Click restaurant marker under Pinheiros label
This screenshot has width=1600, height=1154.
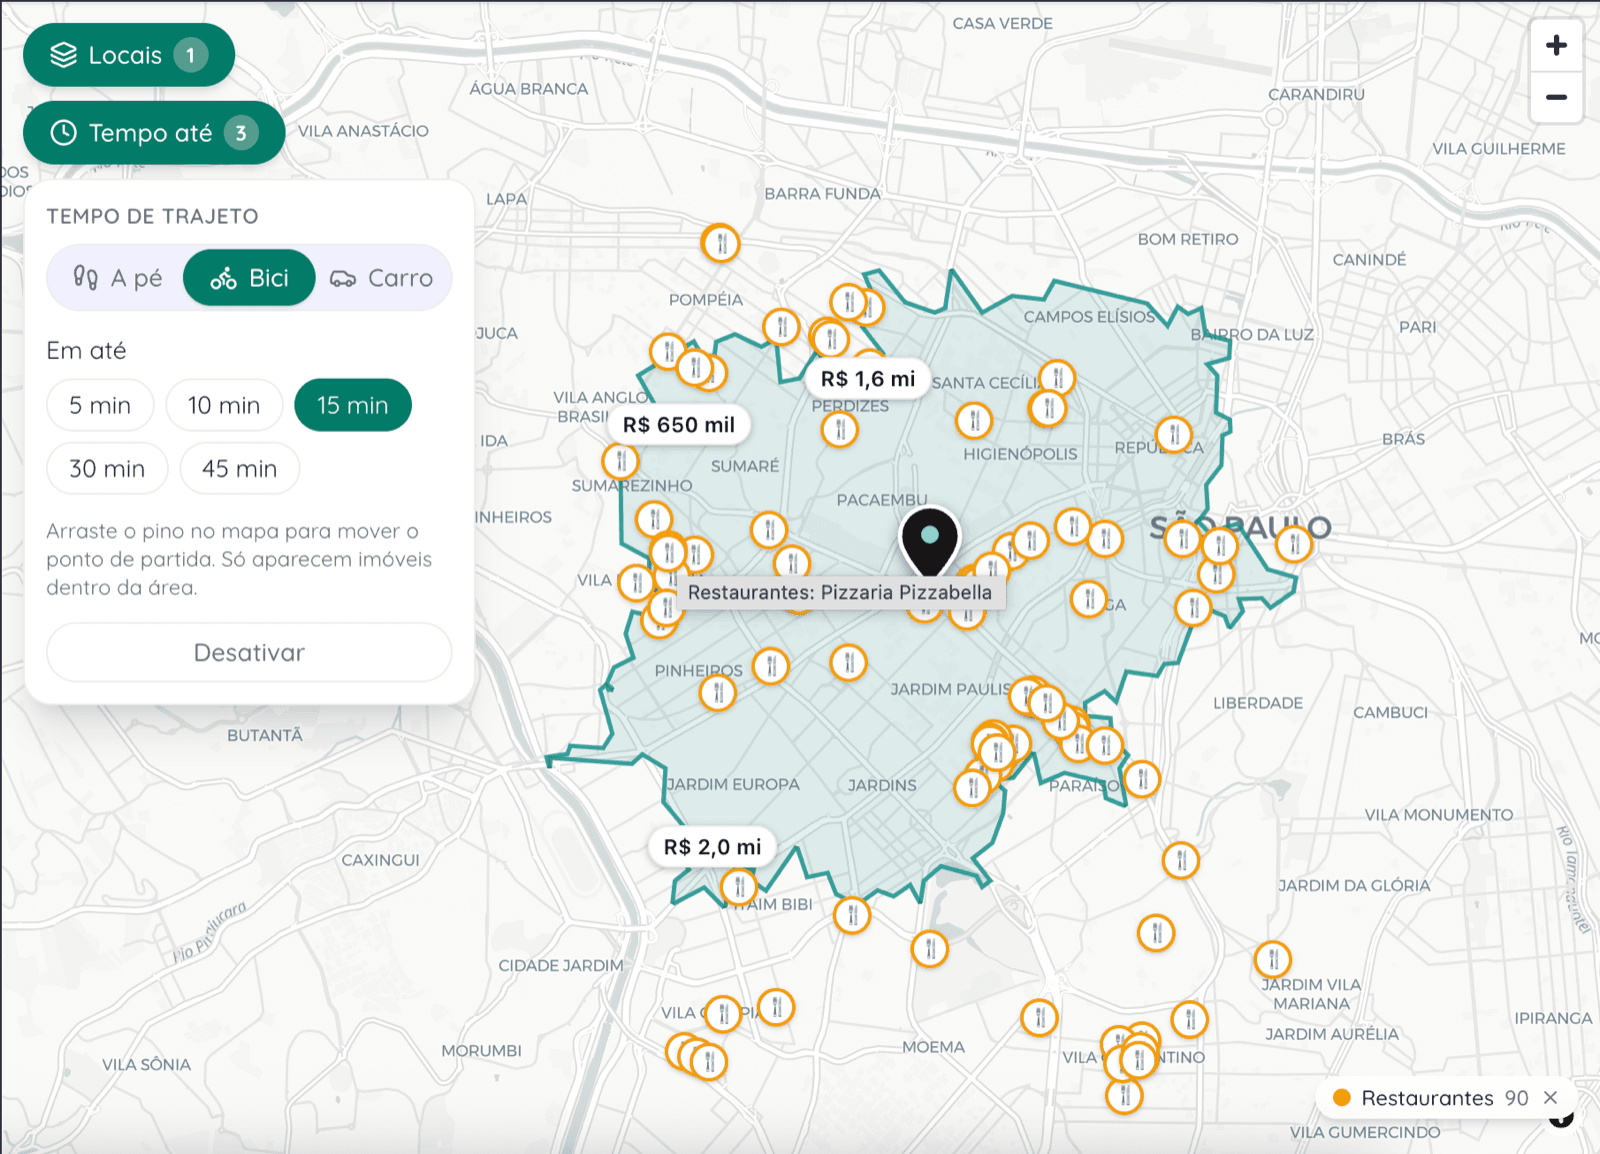tap(718, 692)
